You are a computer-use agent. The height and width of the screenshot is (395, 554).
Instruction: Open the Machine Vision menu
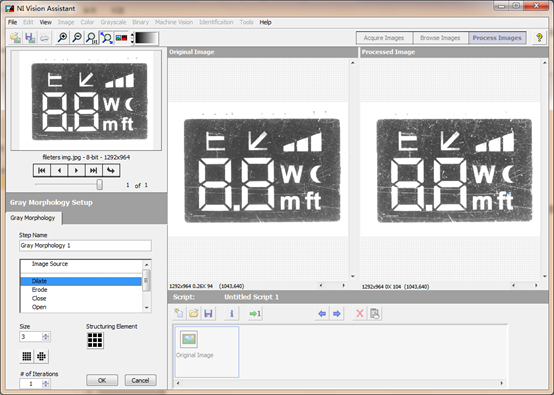coord(174,22)
